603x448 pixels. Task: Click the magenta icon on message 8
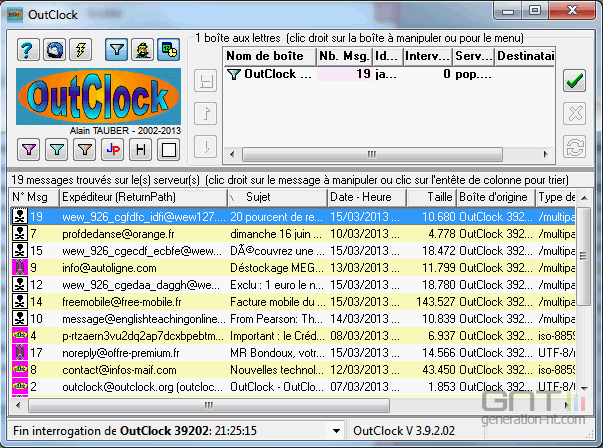(20, 369)
